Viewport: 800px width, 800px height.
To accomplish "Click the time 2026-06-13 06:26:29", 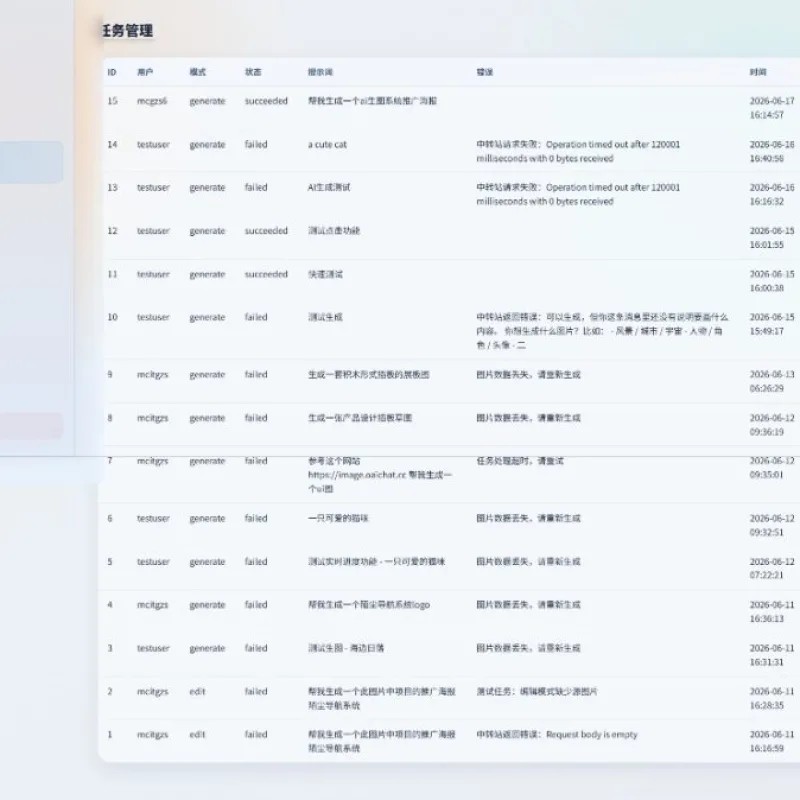I will (x=772, y=381).
